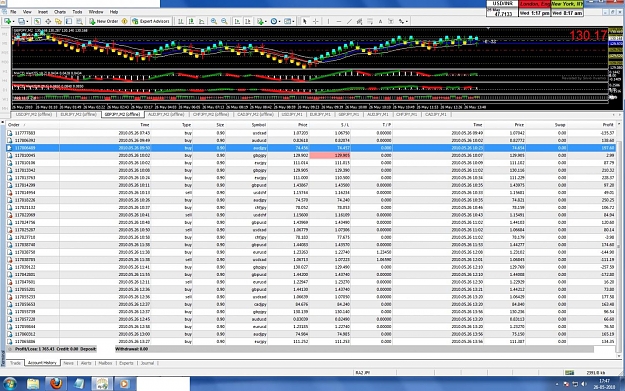625x391 pixels.
Task: Switch to the News terminal tab
Action: 68,363
